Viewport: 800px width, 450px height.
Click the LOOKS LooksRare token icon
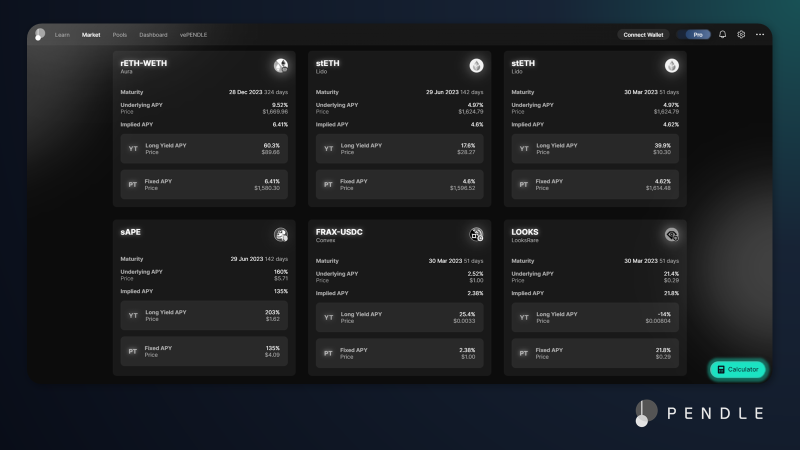tap(672, 235)
